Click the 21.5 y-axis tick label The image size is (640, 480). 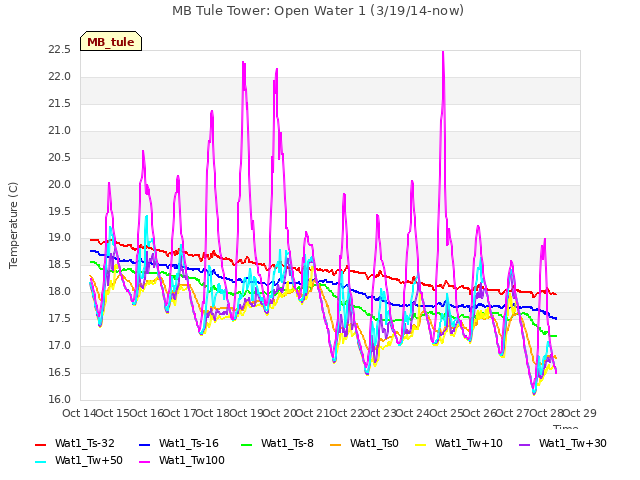(60, 104)
